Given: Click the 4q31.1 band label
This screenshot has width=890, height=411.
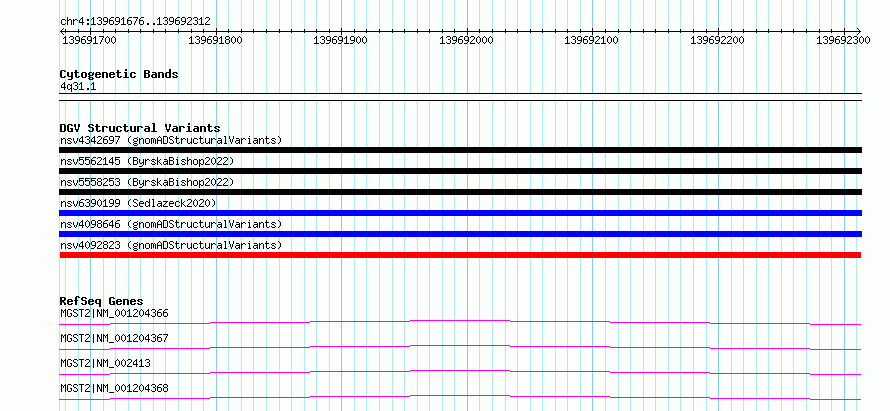Looking at the screenshot, I should point(78,87).
